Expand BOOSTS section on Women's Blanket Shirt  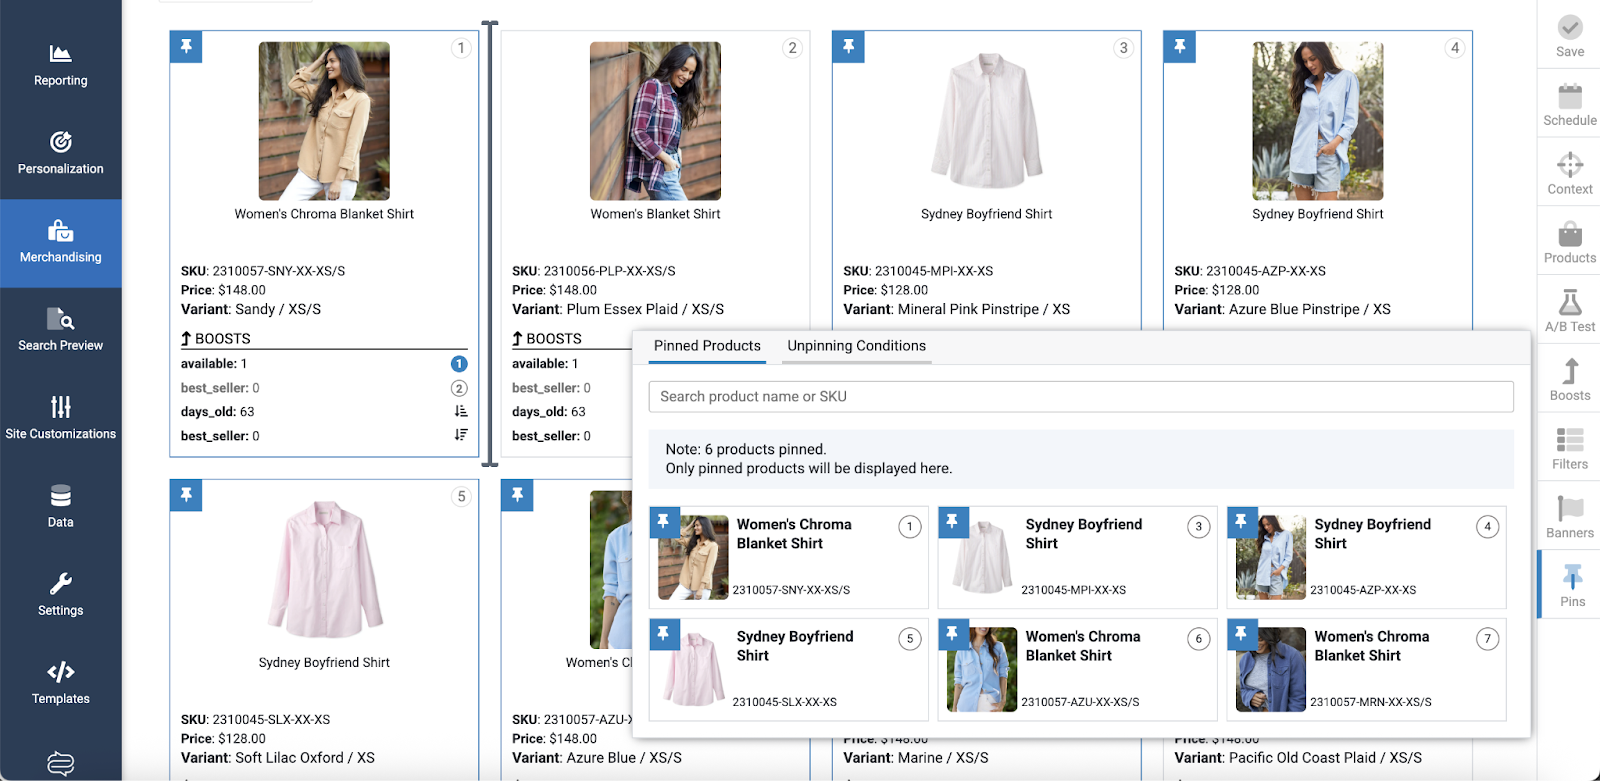(x=547, y=339)
